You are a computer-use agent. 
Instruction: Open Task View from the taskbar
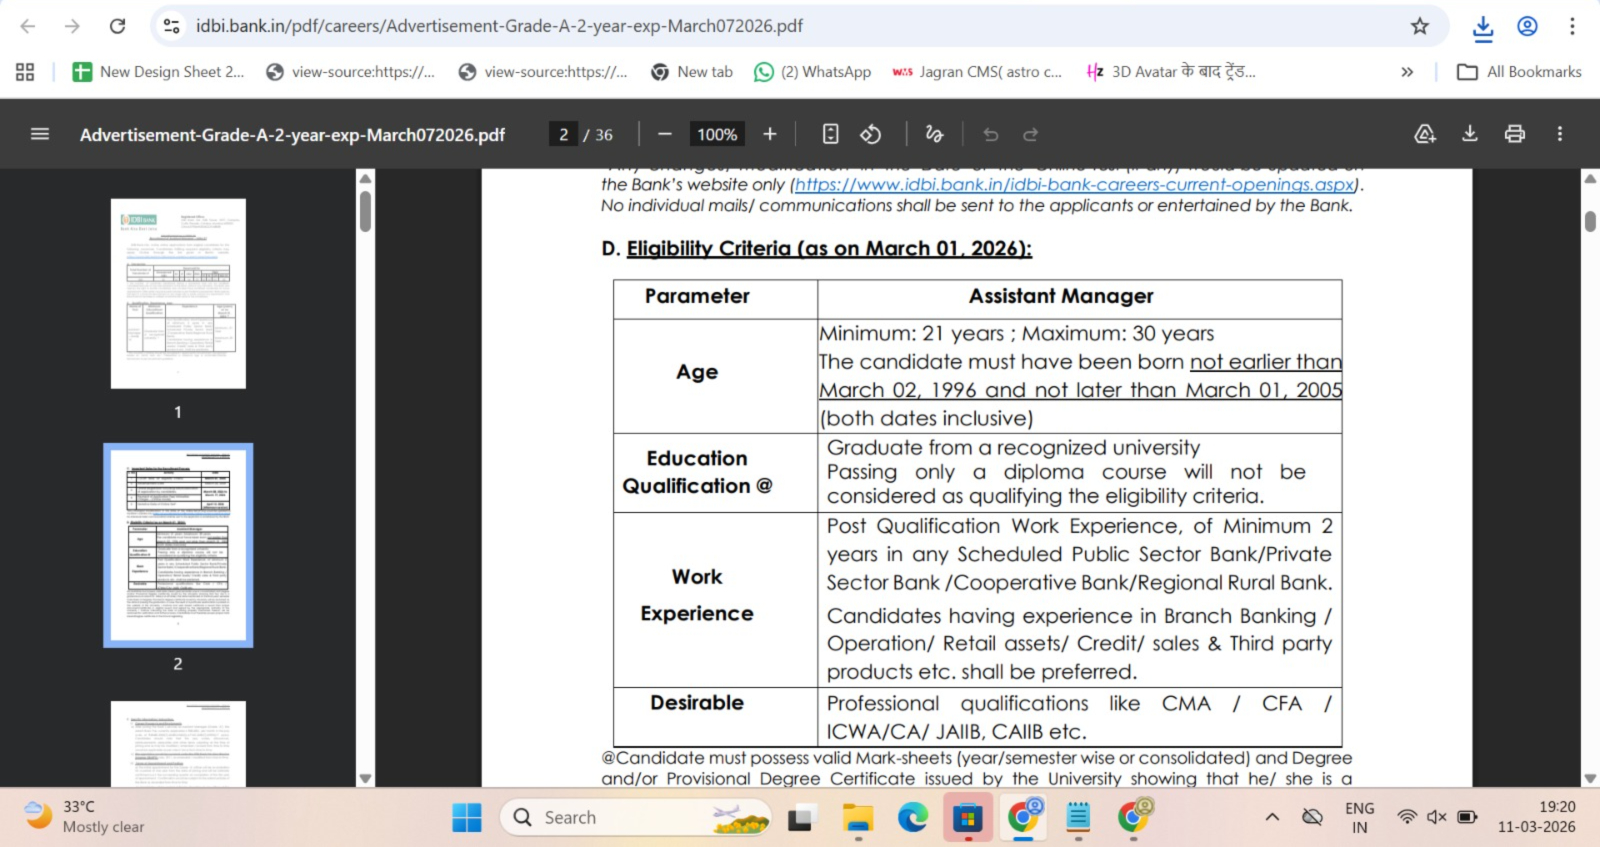801,818
